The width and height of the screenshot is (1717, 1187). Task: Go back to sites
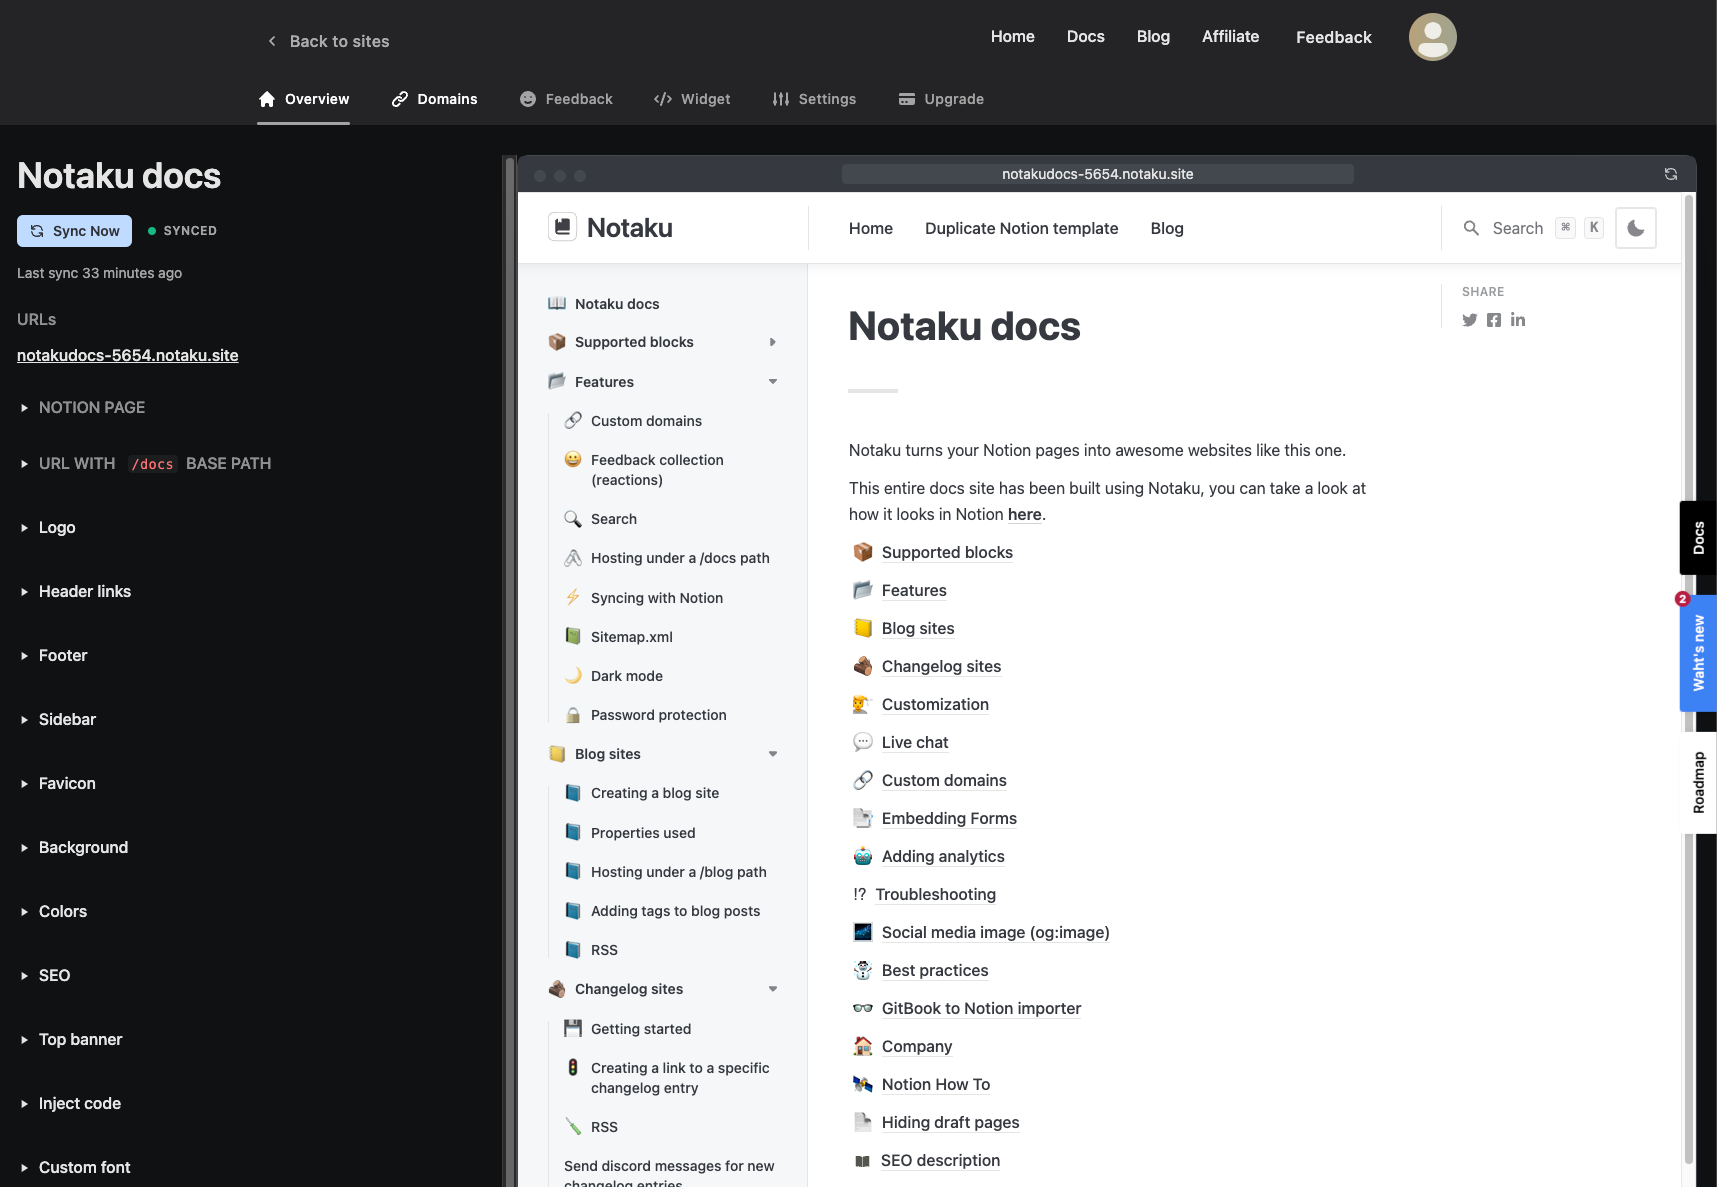pos(328,41)
